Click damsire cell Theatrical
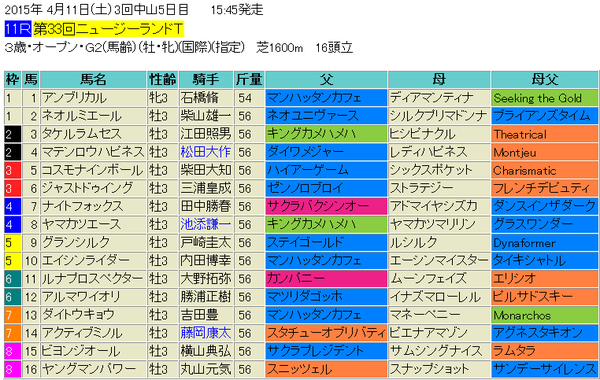 pos(545,134)
